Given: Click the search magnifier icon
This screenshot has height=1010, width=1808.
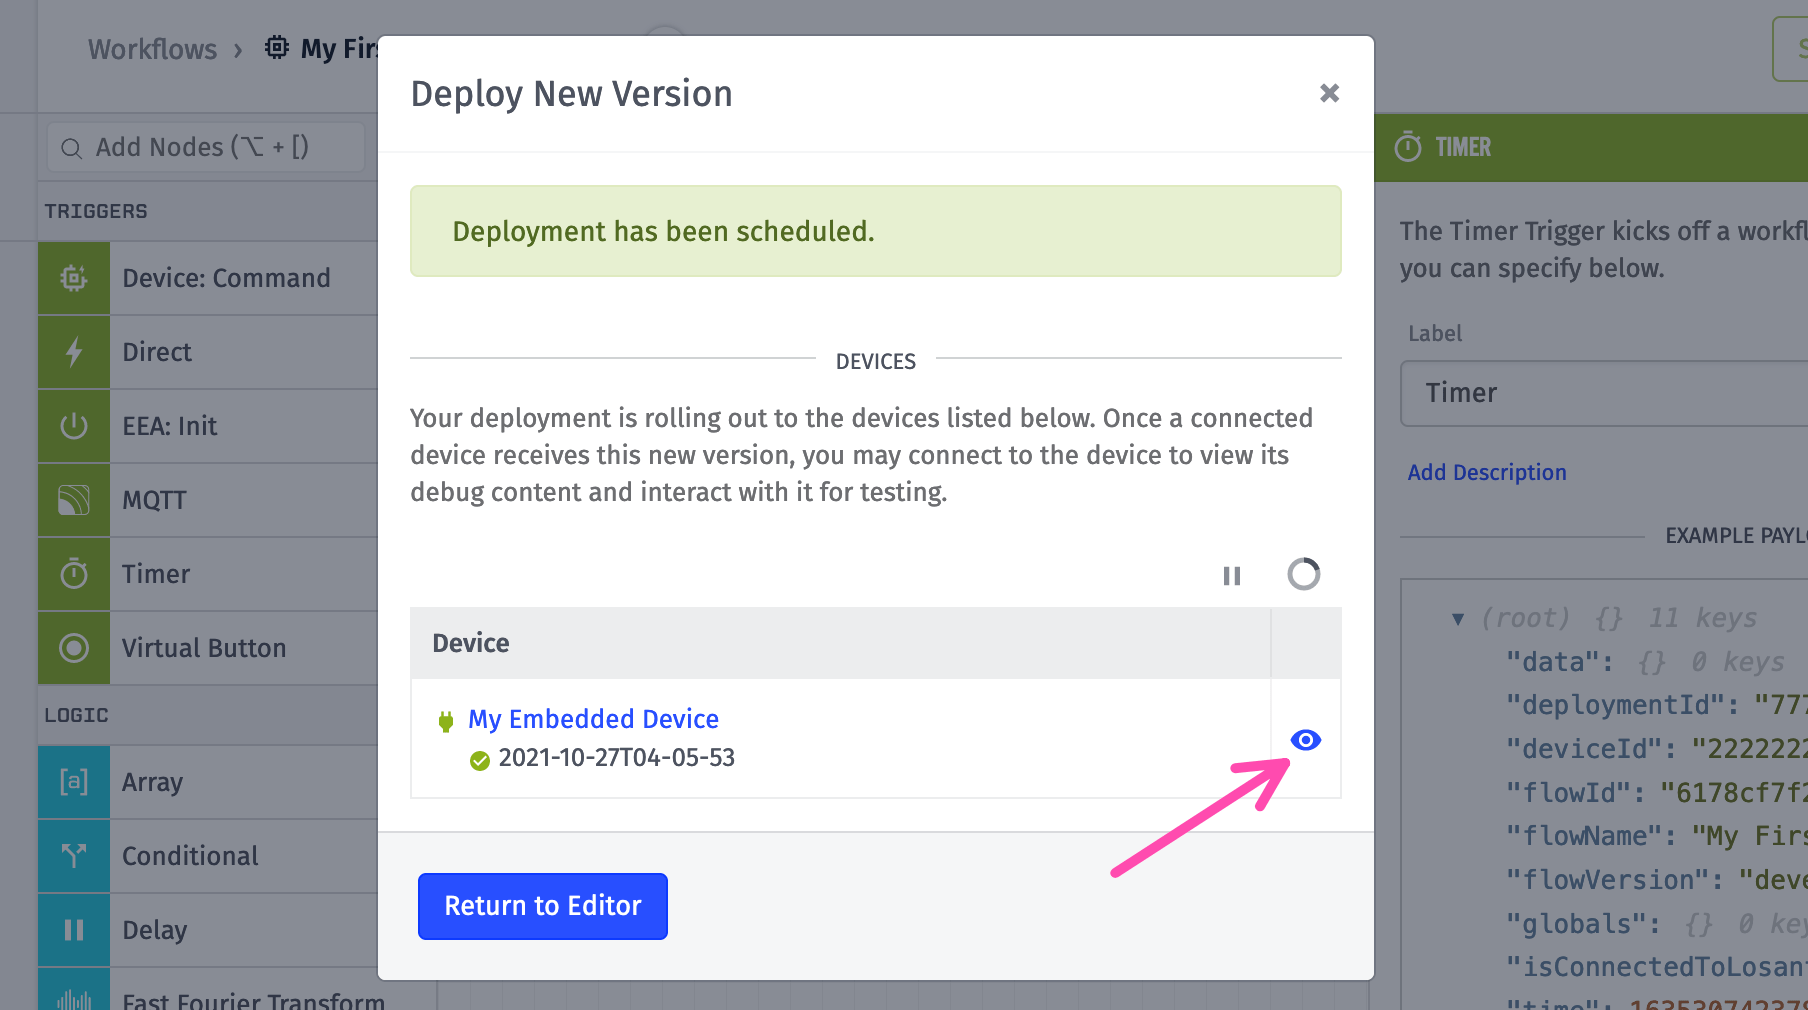Looking at the screenshot, I should point(72,148).
